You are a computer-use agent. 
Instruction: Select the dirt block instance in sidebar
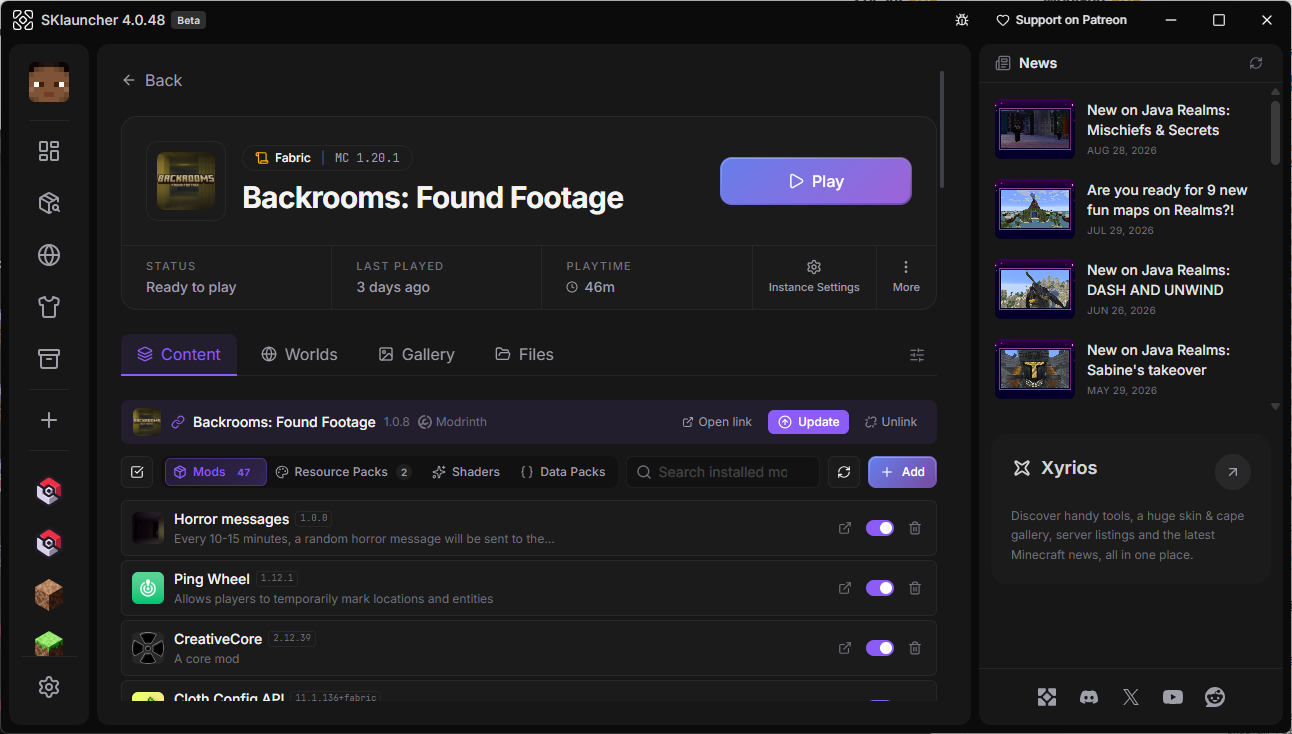[x=49, y=595]
